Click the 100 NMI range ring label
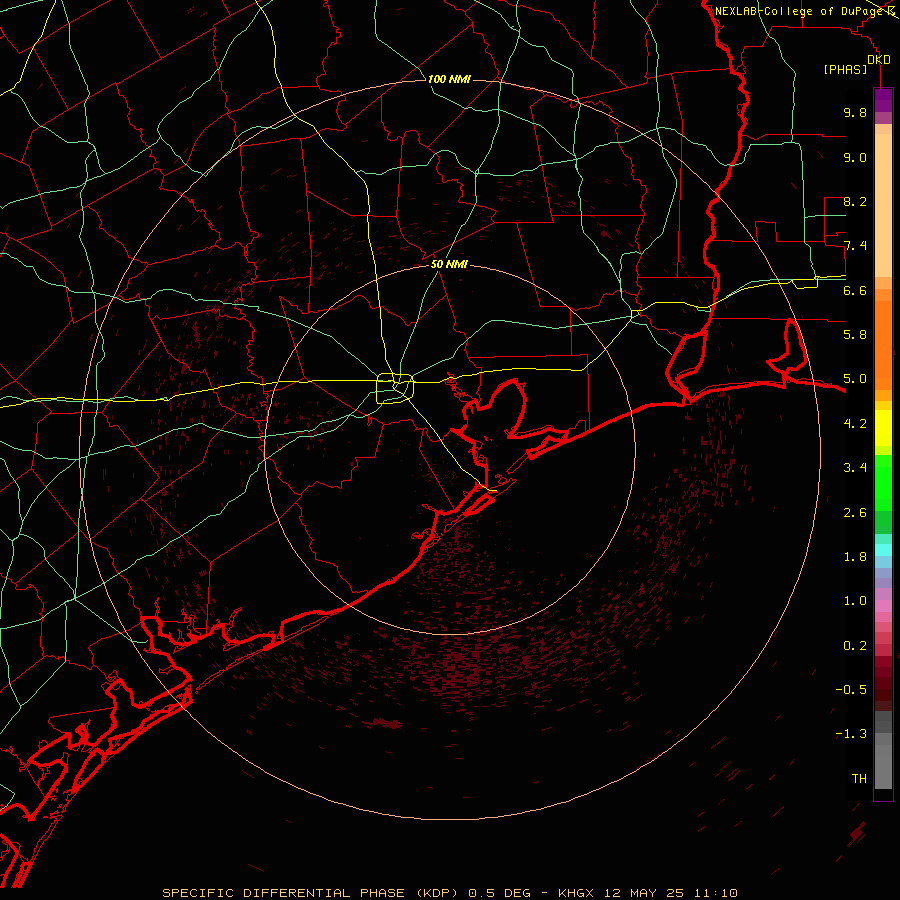This screenshot has width=900, height=900. [449, 79]
